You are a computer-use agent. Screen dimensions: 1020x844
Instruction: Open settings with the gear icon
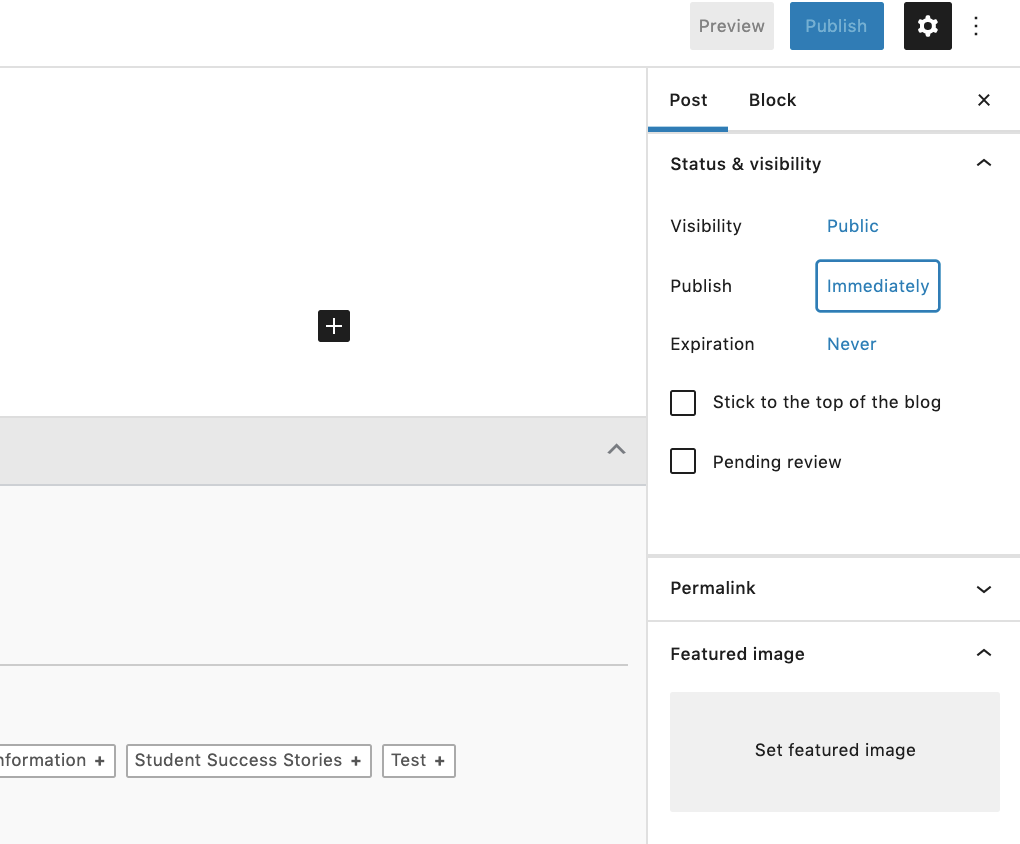927,26
